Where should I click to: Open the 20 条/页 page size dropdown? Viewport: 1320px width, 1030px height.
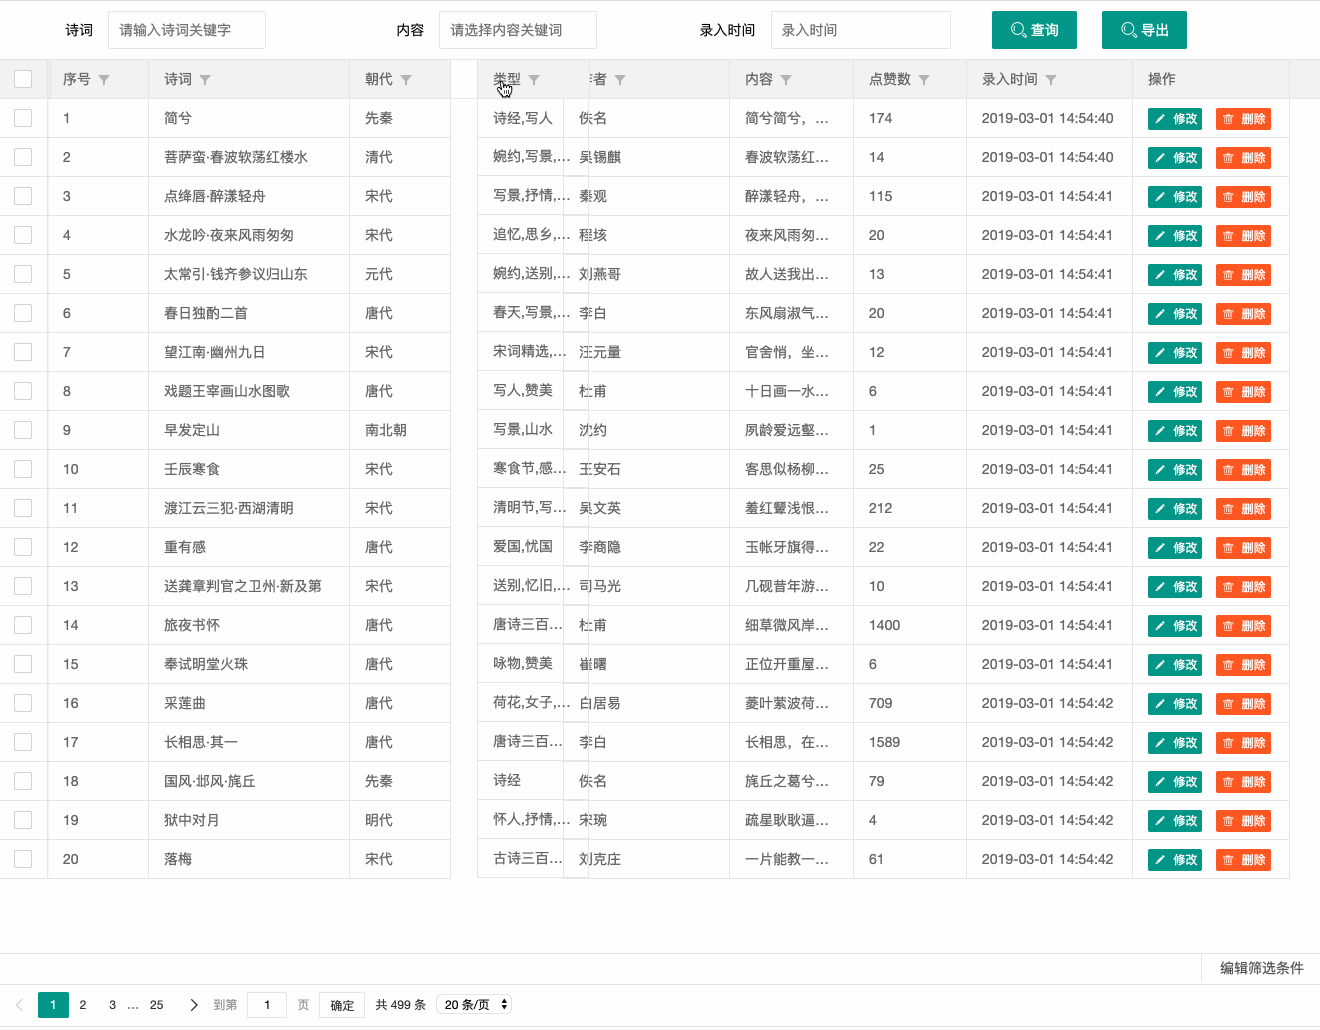(475, 1004)
